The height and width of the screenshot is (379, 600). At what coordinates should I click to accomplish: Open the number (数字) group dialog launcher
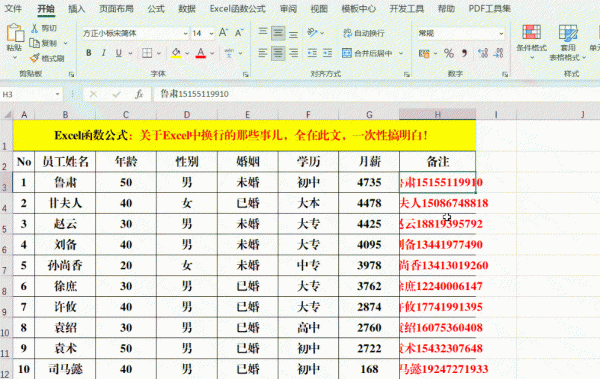click(x=505, y=74)
